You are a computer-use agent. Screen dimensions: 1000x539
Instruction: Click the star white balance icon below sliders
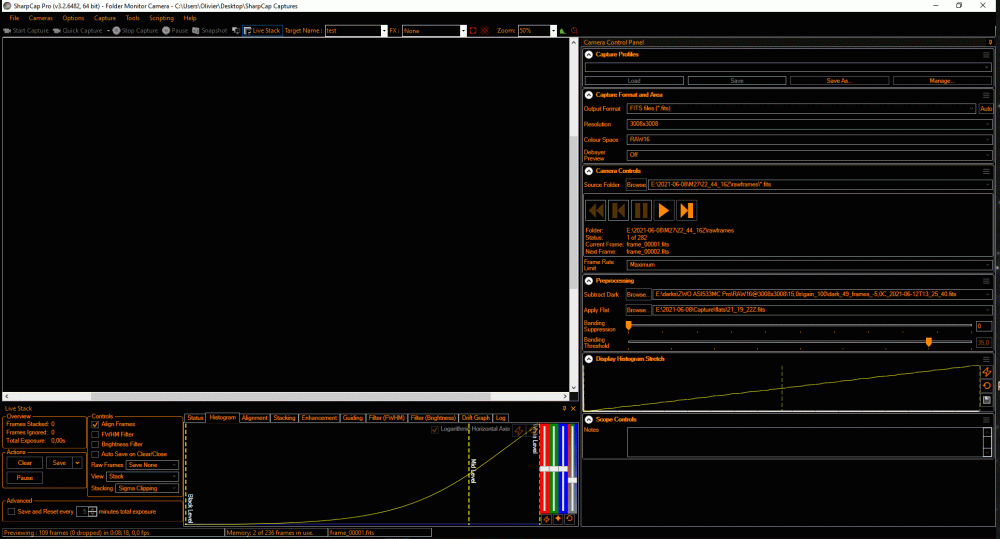tap(558, 519)
